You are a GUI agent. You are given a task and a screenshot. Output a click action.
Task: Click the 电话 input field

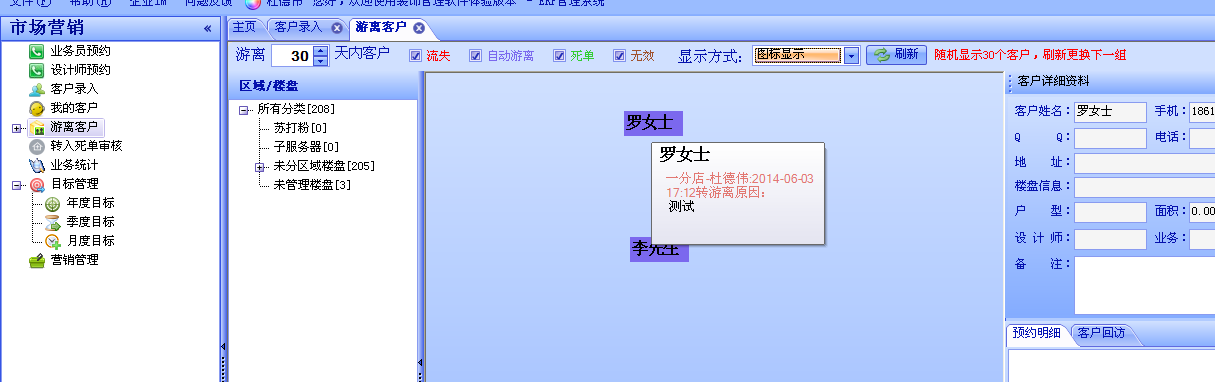pyautogui.click(x=1201, y=137)
